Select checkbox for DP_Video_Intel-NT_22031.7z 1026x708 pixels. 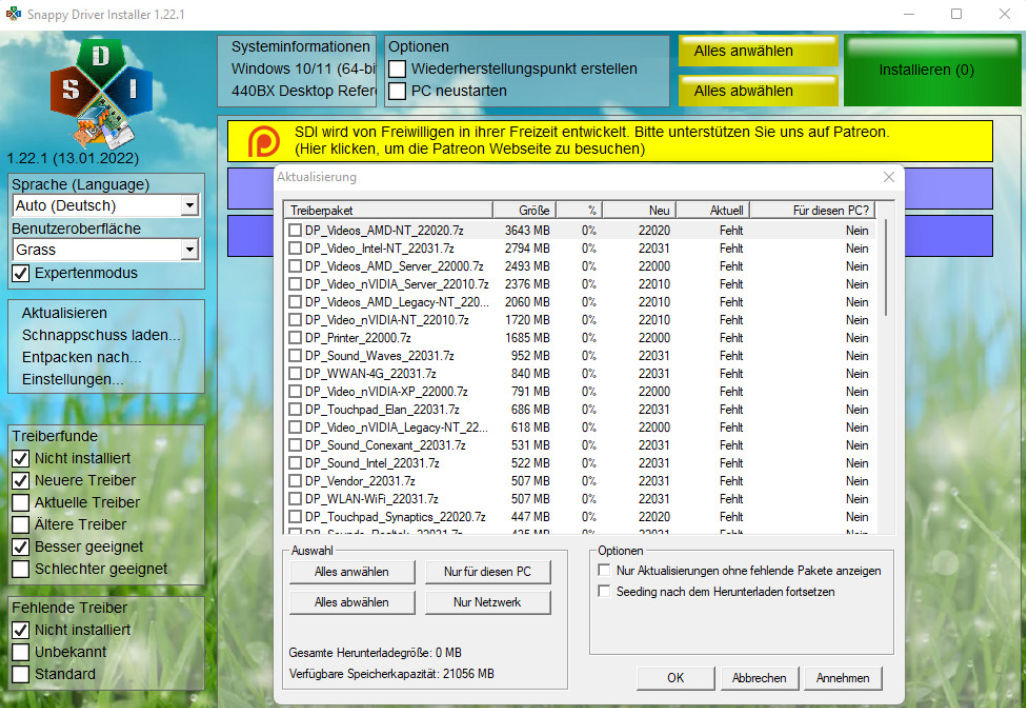tap(295, 249)
